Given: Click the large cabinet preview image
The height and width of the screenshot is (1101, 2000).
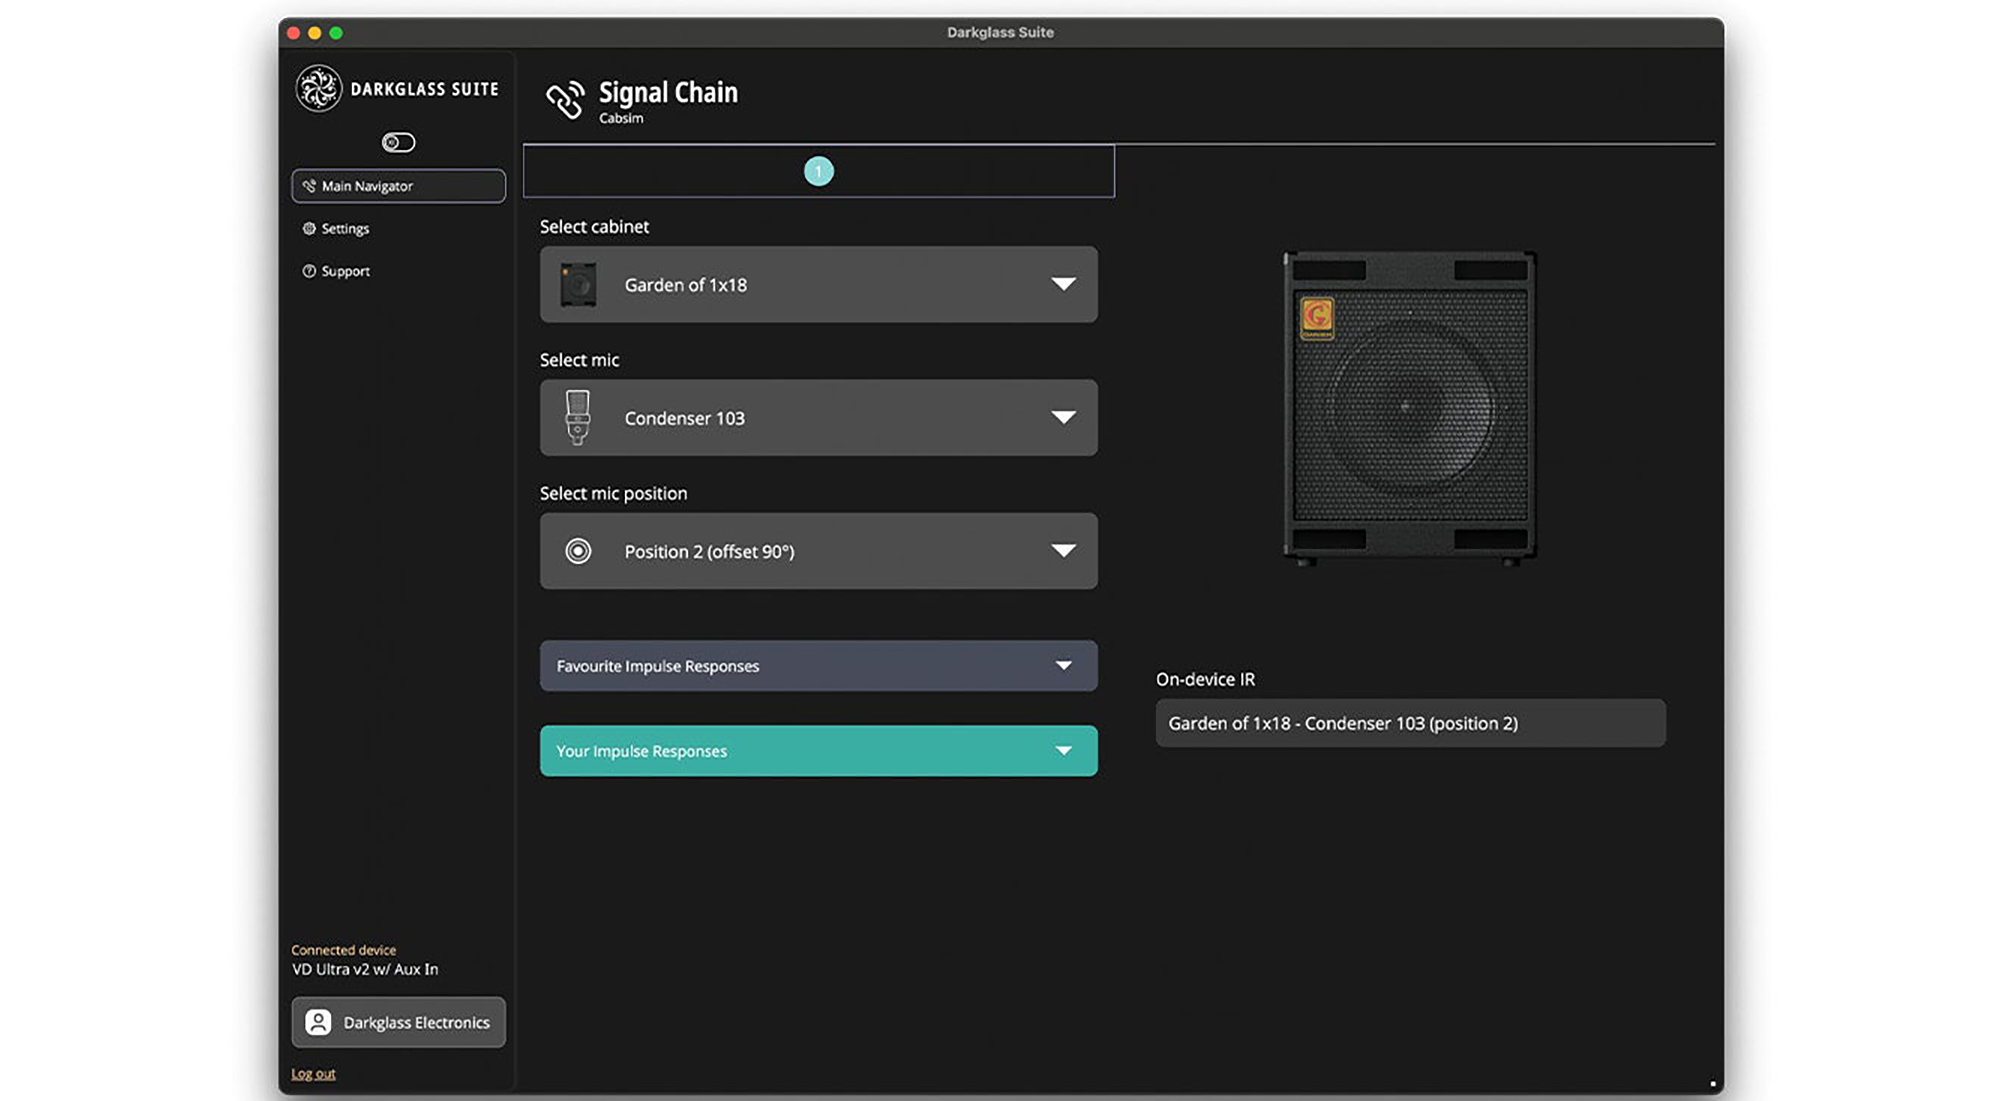Looking at the screenshot, I should point(1410,408).
